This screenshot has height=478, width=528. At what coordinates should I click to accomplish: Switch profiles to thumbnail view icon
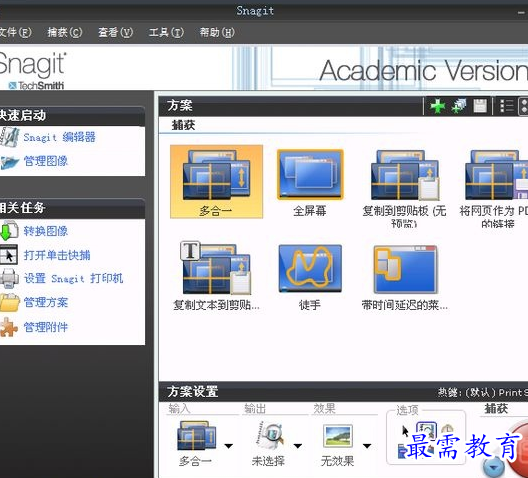click(523, 106)
